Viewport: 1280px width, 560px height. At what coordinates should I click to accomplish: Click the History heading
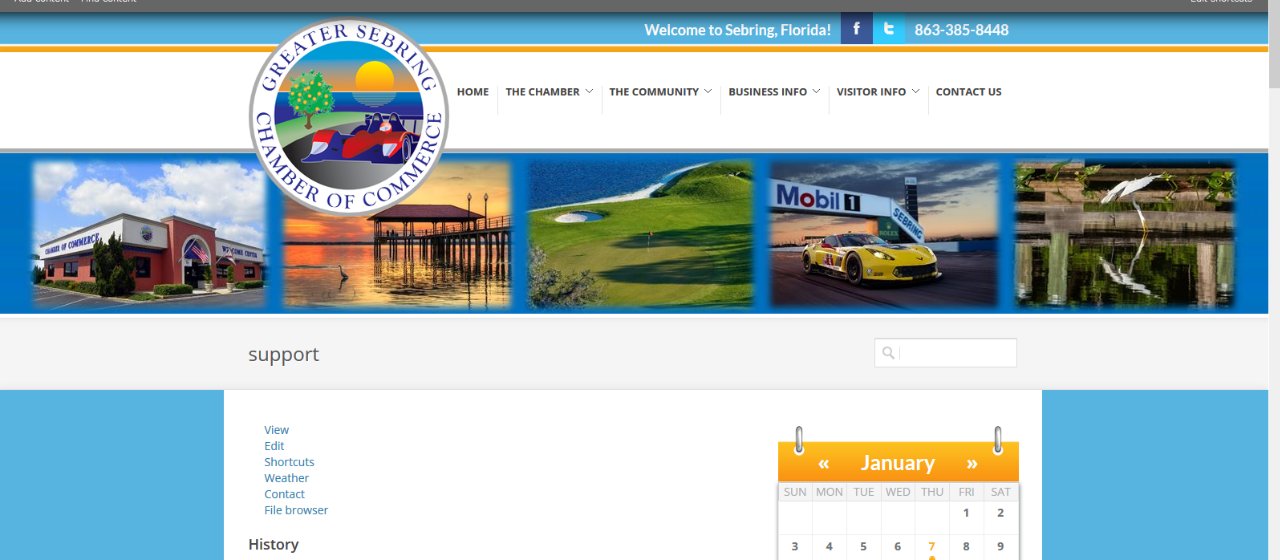[273, 544]
